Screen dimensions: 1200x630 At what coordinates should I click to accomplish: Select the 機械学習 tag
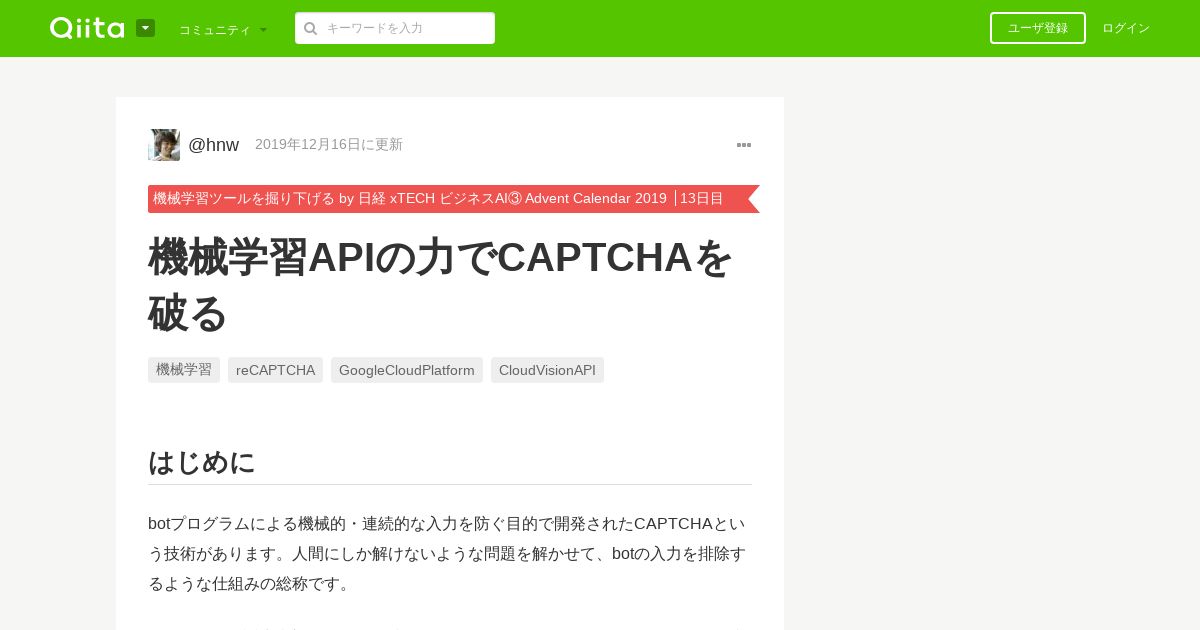click(x=184, y=370)
